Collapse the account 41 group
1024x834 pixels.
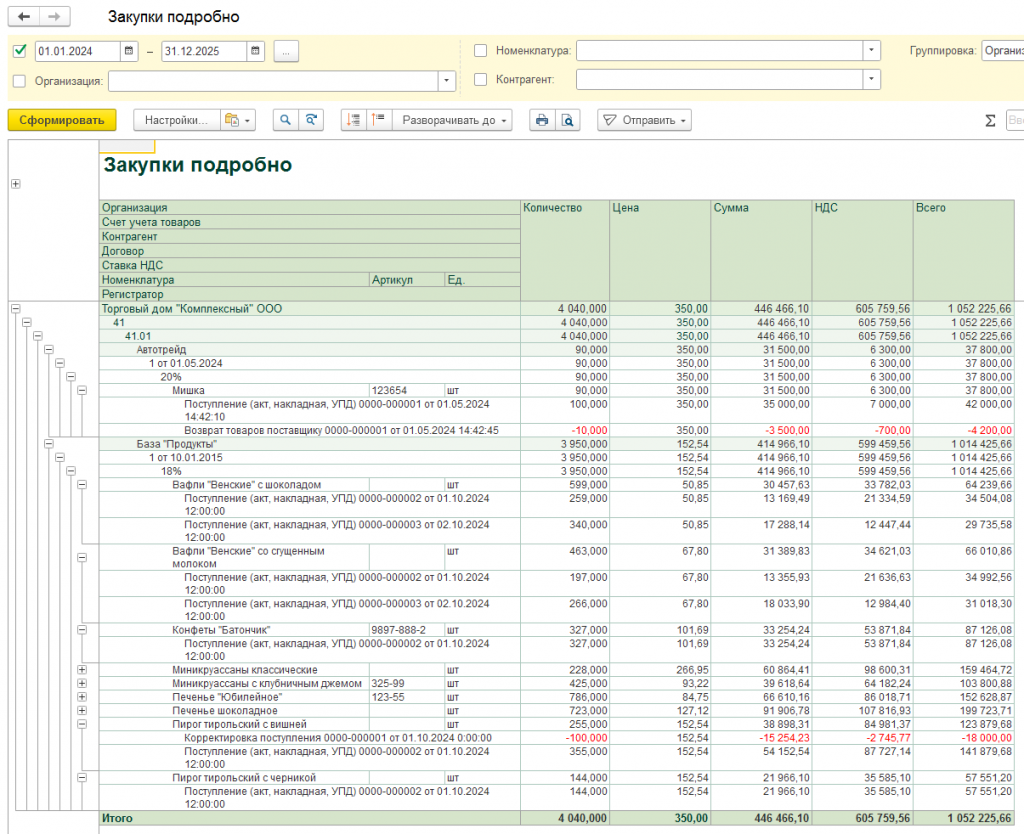(x=27, y=322)
